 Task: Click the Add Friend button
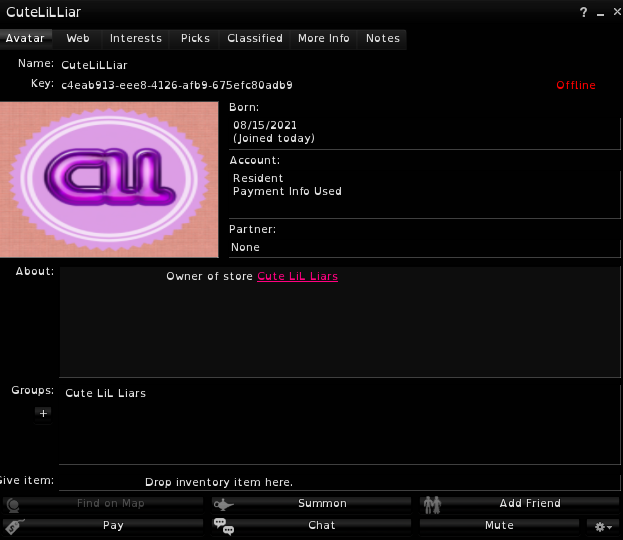pos(519,504)
